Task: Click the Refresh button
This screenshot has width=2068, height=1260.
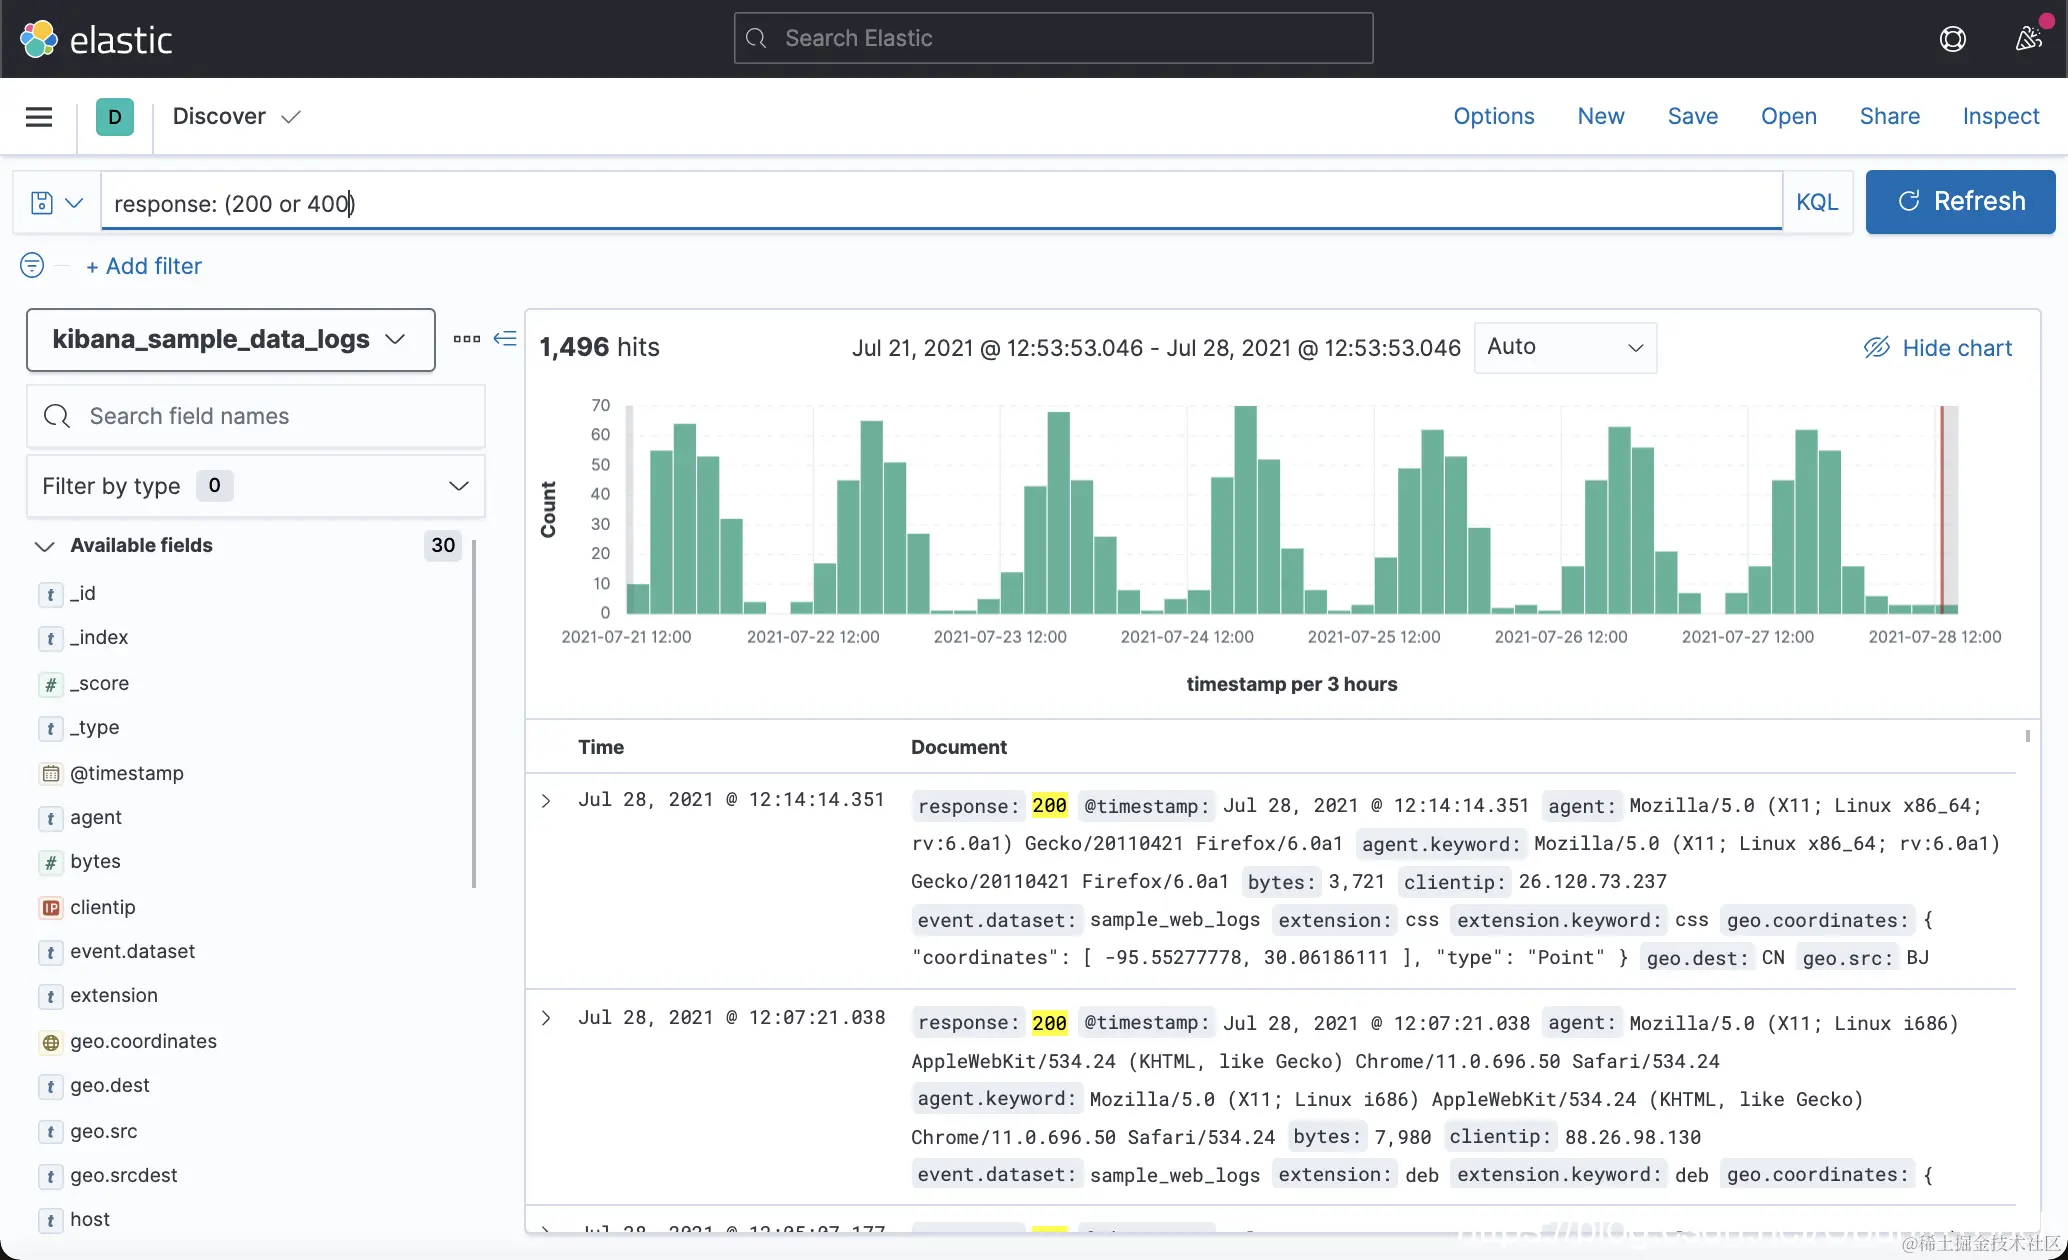Action: [x=1960, y=202]
